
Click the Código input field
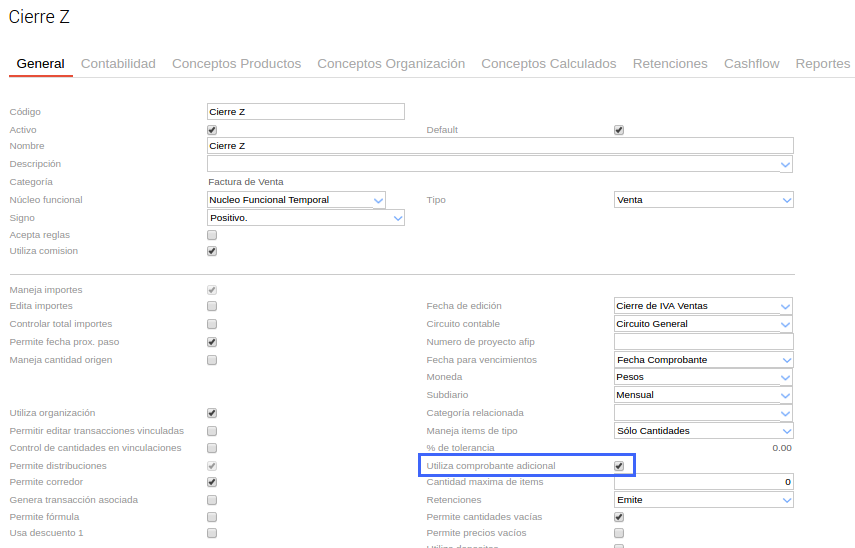(305, 112)
